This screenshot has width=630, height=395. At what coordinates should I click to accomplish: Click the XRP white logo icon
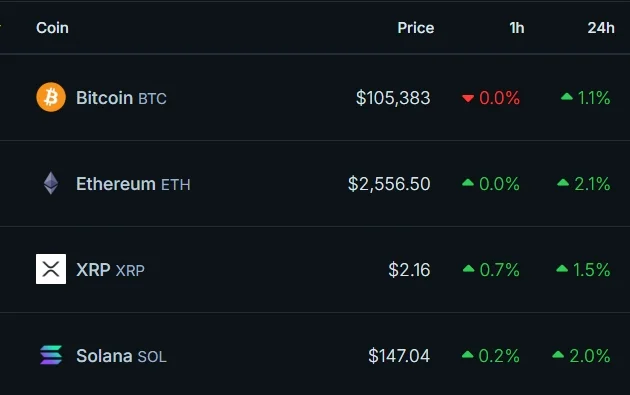coord(51,269)
